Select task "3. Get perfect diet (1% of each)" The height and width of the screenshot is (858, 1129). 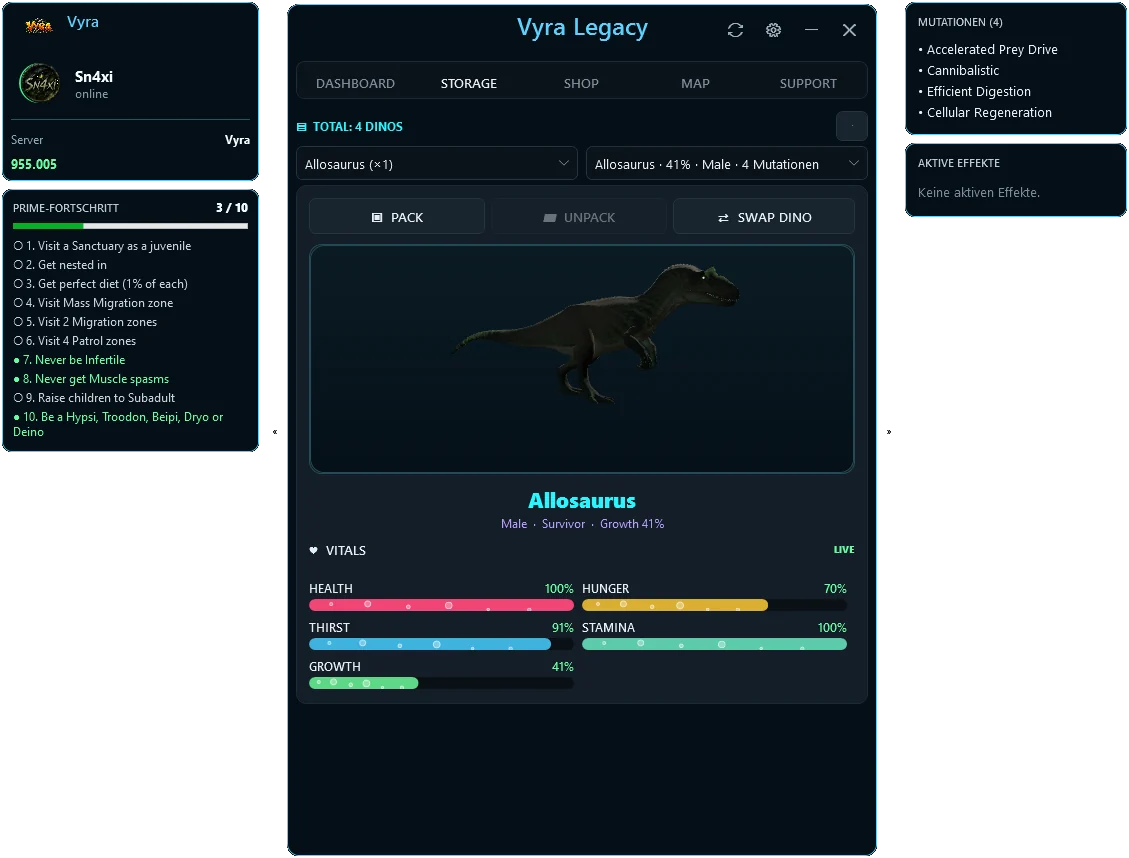click(101, 284)
